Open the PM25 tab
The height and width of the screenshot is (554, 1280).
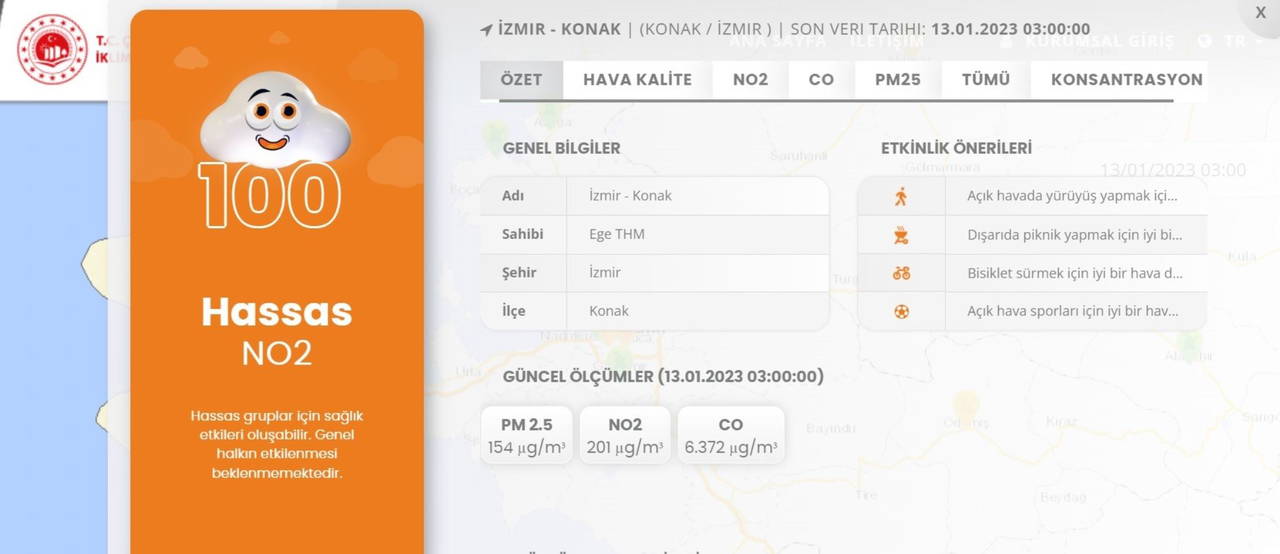(897, 80)
